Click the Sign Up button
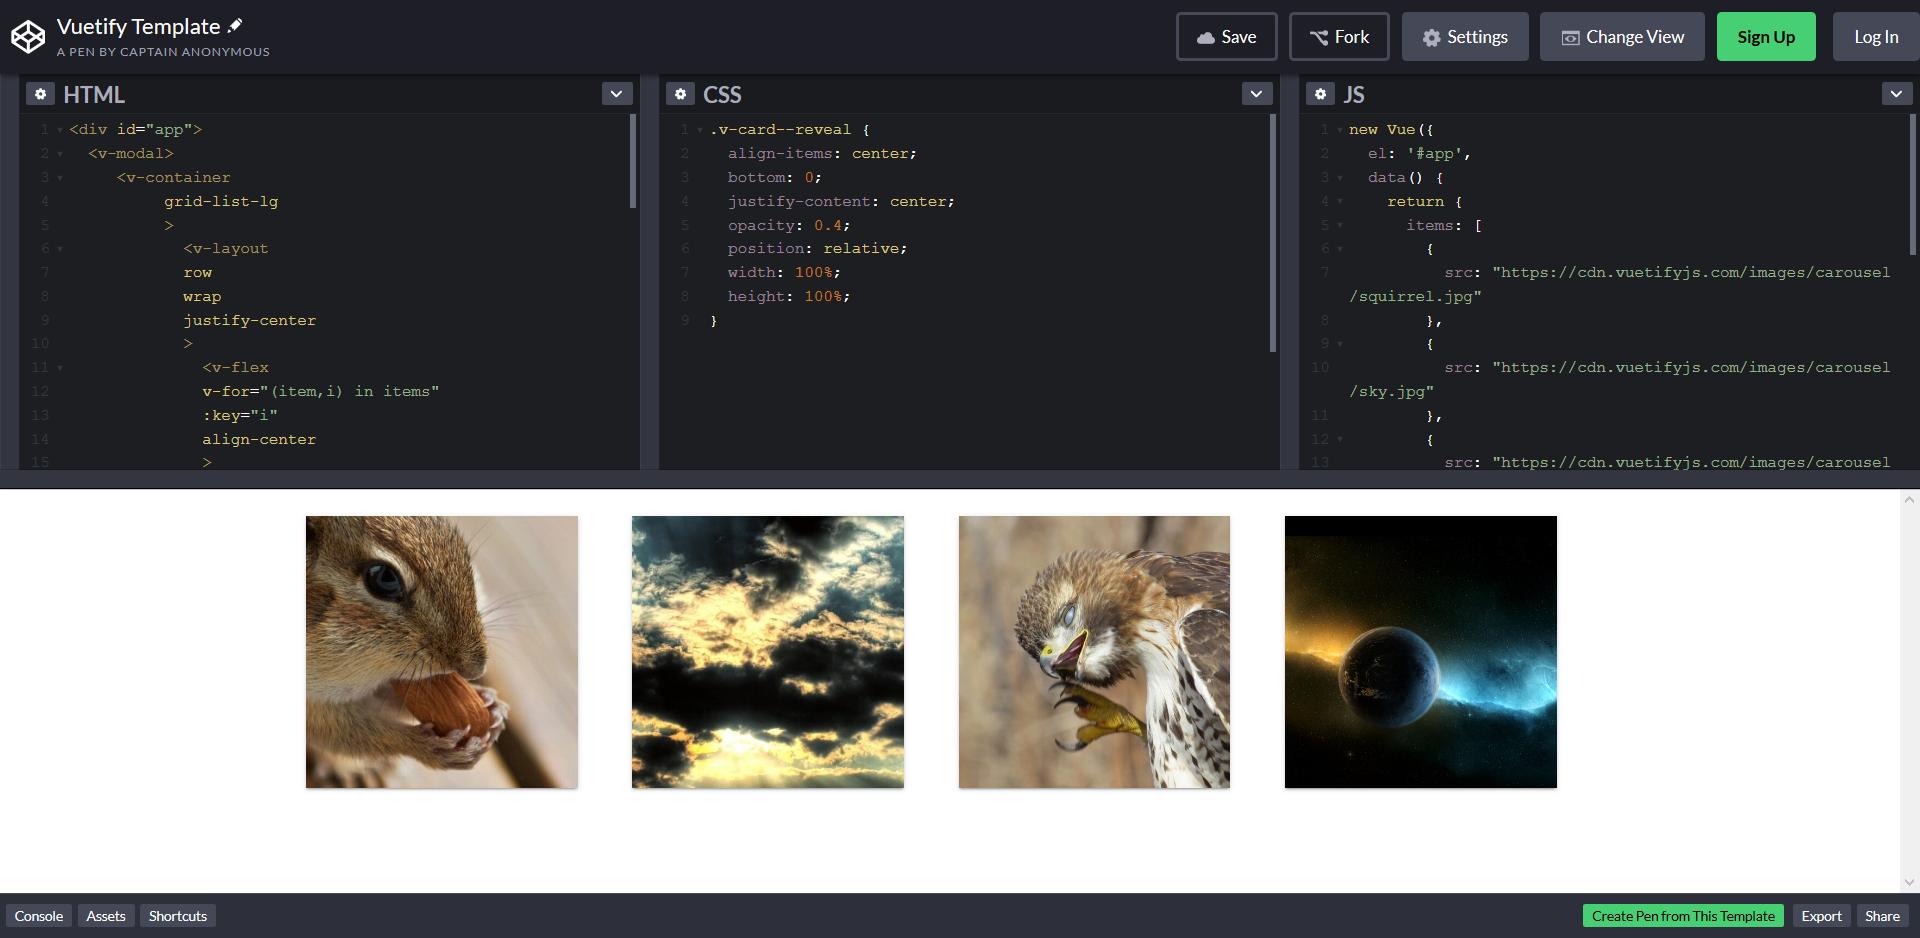The image size is (1920, 938). tap(1765, 36)
